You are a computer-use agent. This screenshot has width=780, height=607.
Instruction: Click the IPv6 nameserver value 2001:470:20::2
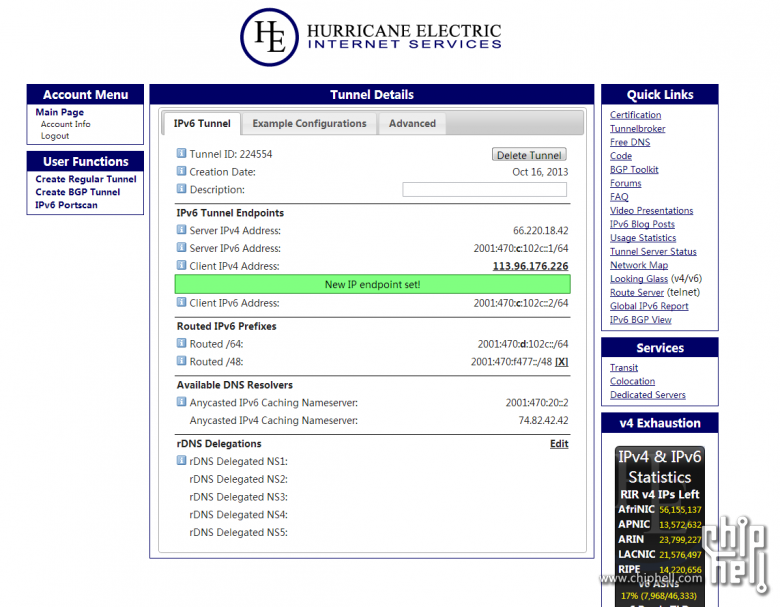537,403
